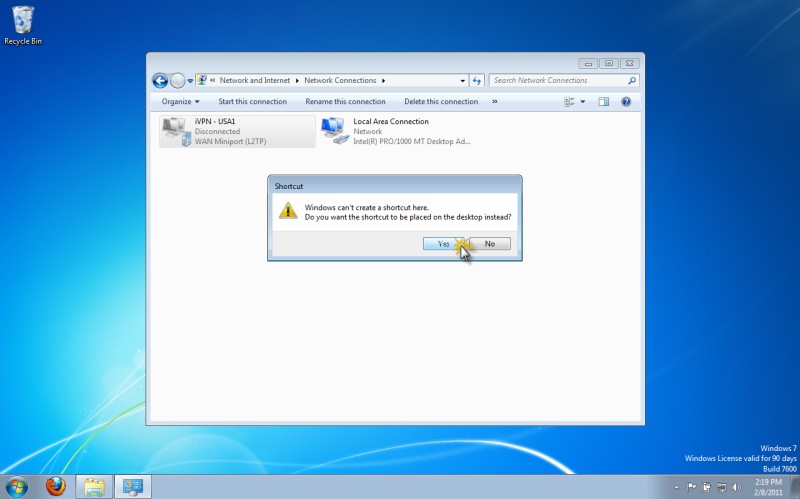Select Network and Internet breadcrumb

pyautogui.click(x=255, y=80)
